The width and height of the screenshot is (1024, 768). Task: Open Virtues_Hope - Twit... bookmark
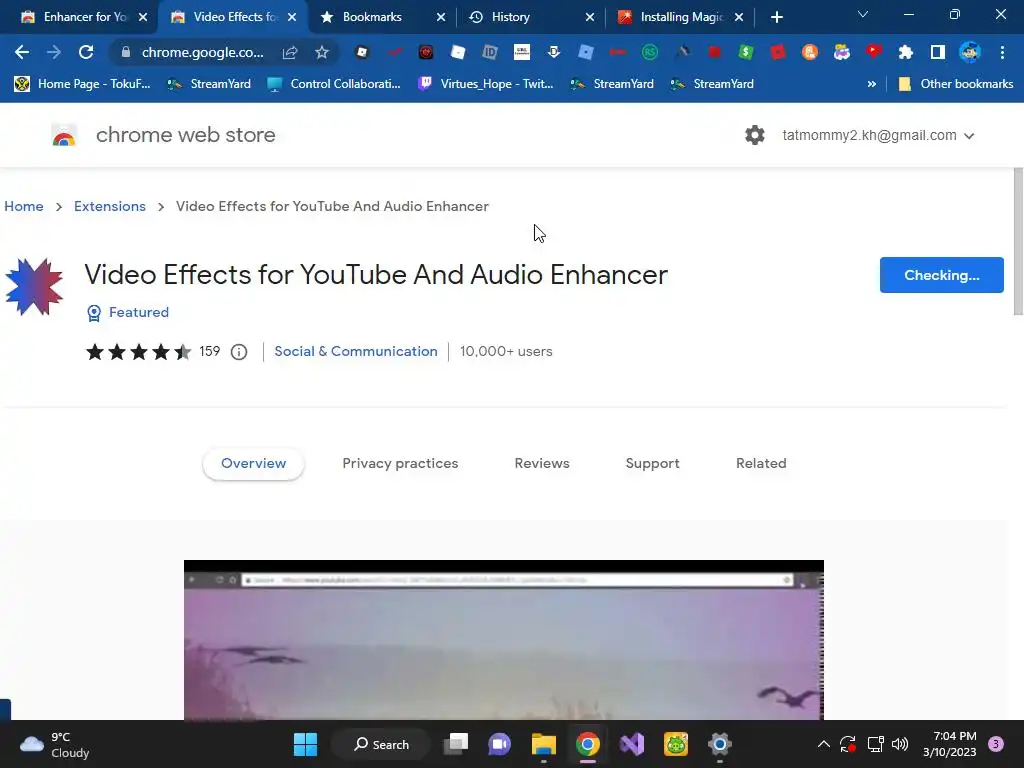(x=486, y=84)
